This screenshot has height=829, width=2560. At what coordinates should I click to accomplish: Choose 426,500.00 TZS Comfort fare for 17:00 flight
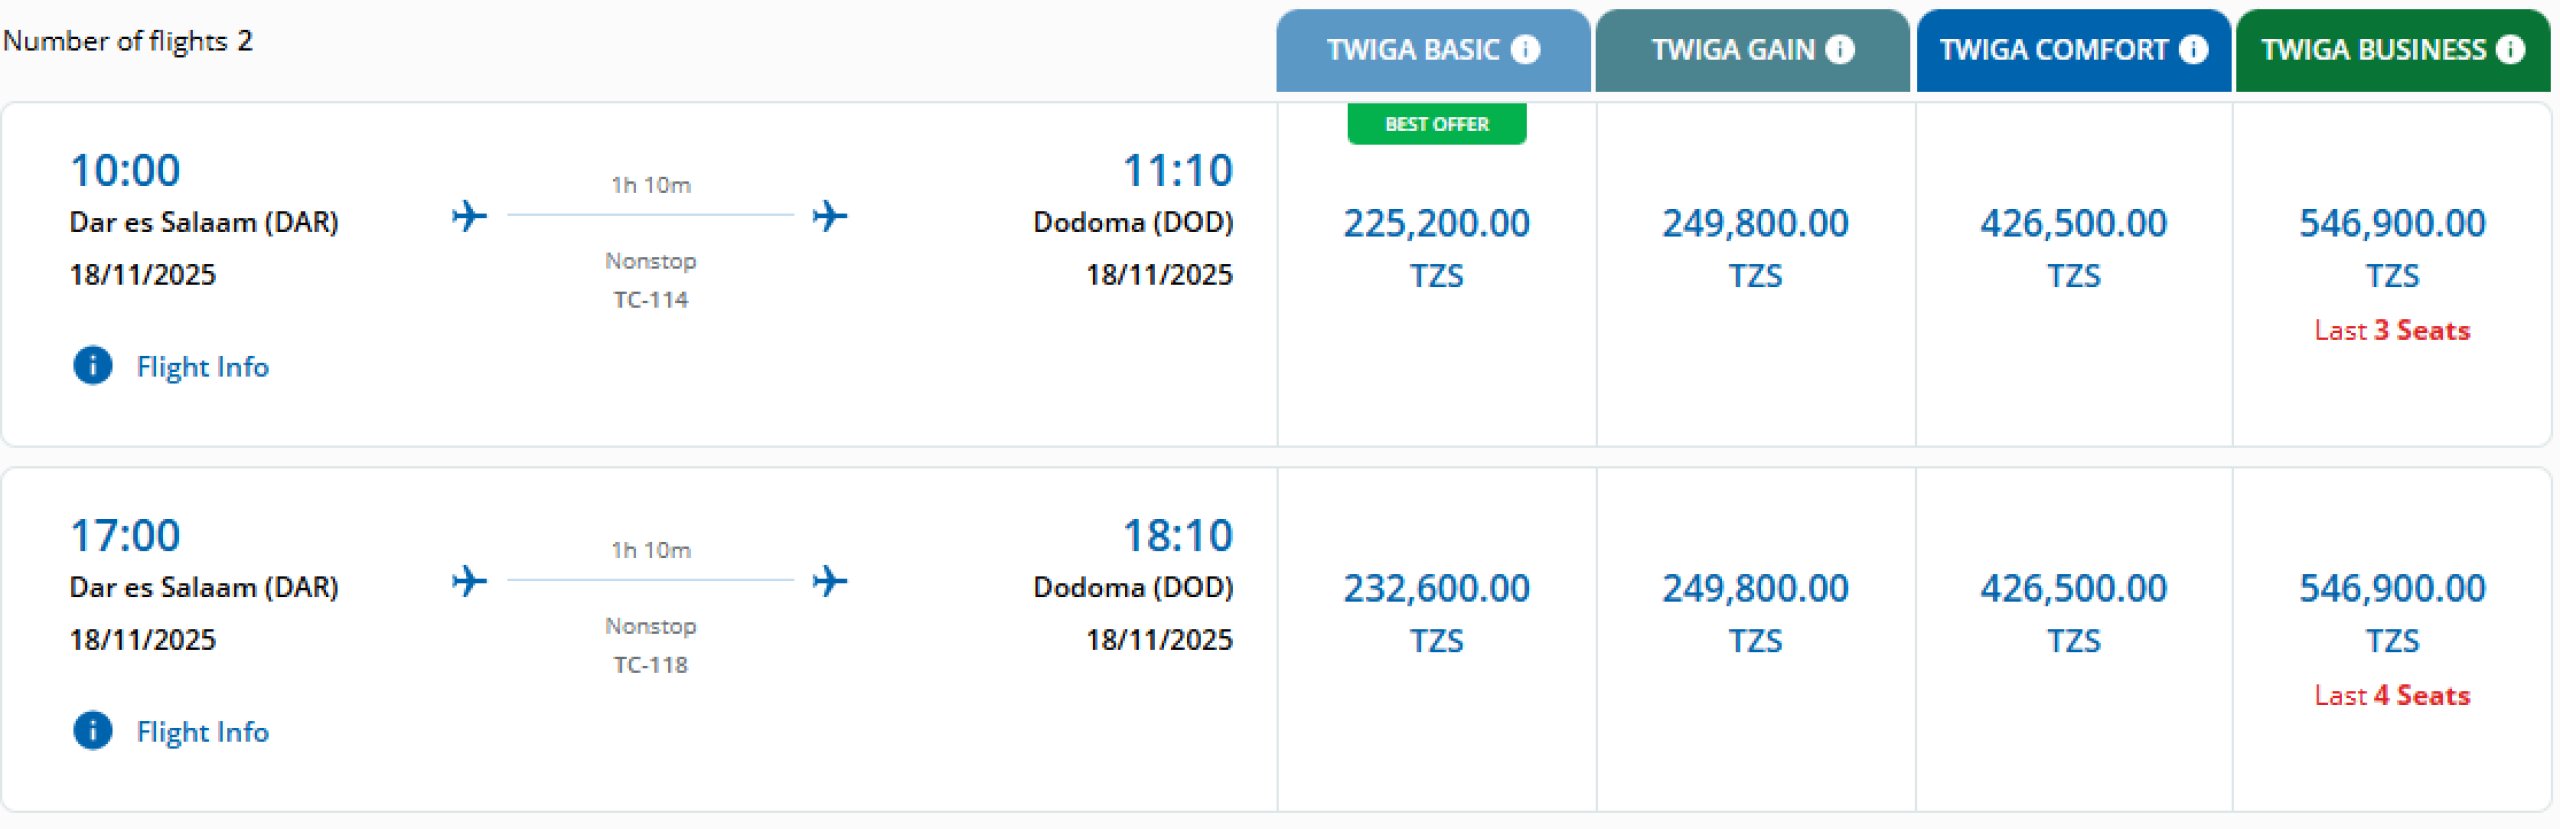[x=2073, y=611]
